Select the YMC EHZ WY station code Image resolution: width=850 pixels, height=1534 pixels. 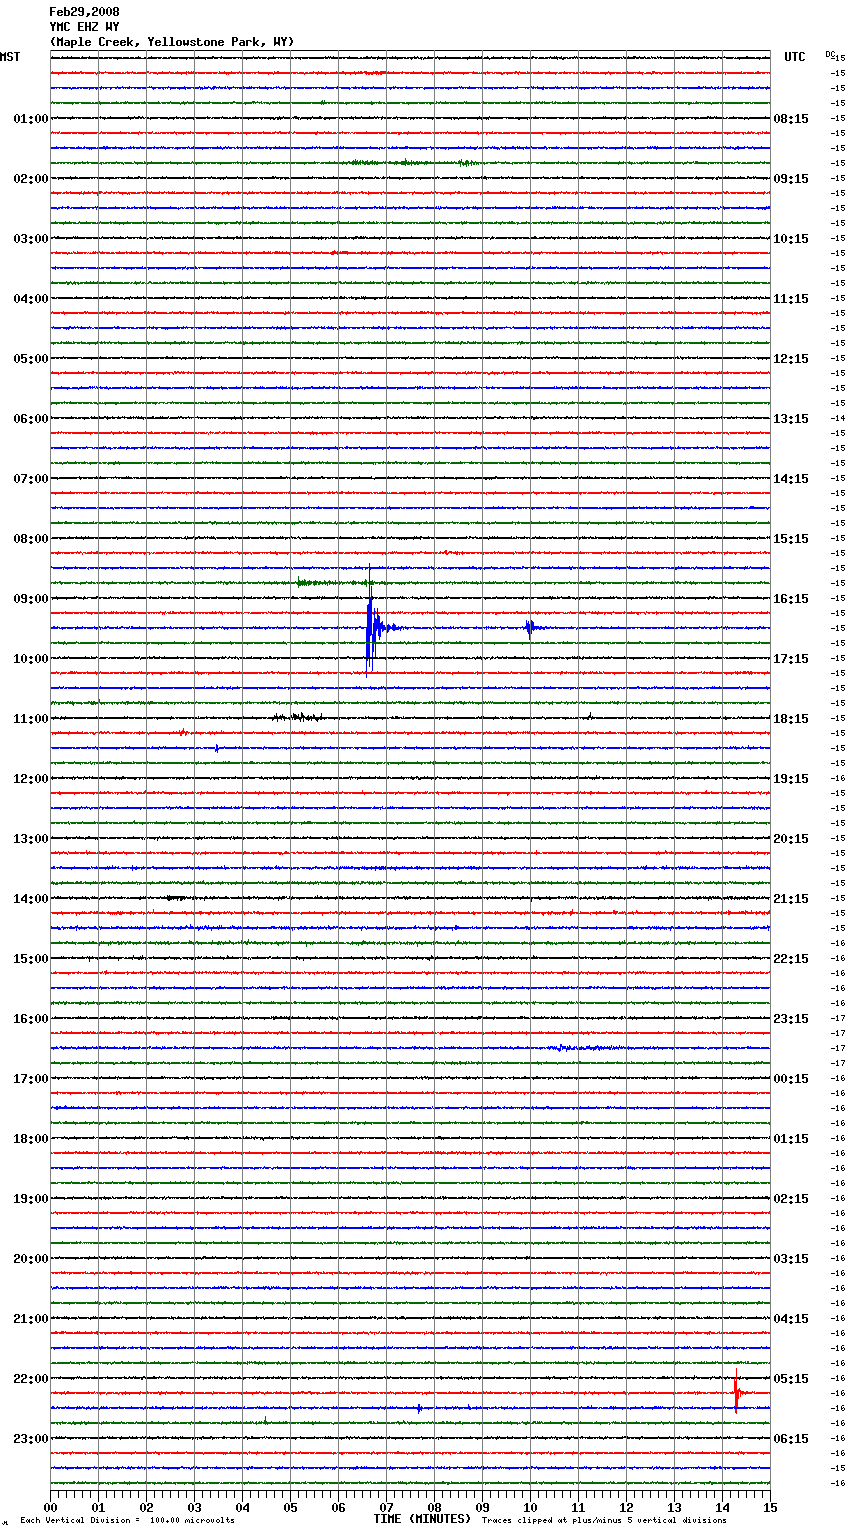pyautogui.click(x=84, y=27)
